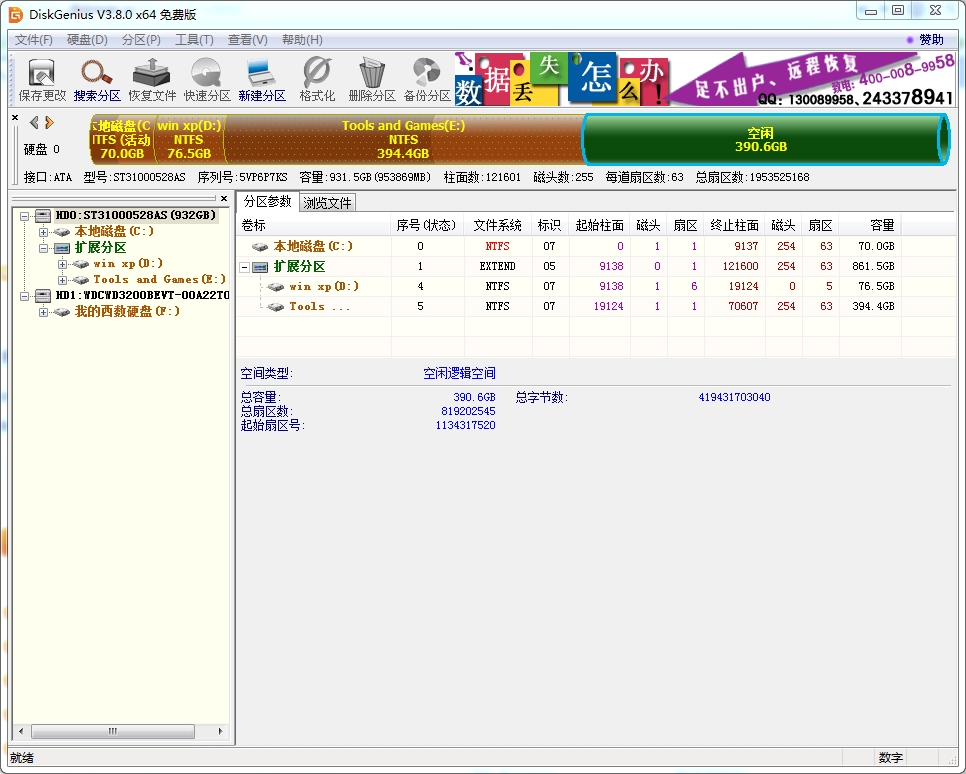Open the 工具(T) menu
The image size is (966, 774).
tap(194, 39)
